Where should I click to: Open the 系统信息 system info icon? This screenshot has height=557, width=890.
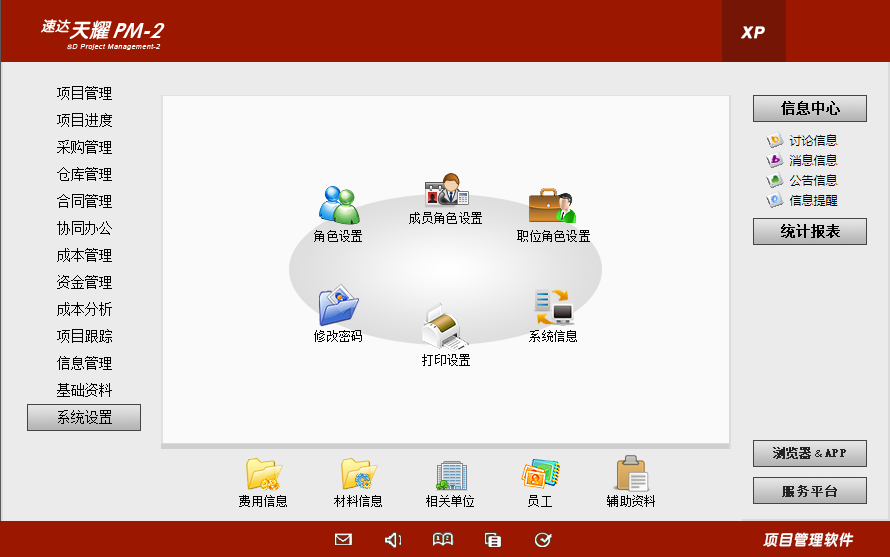(x=553, y=307)
